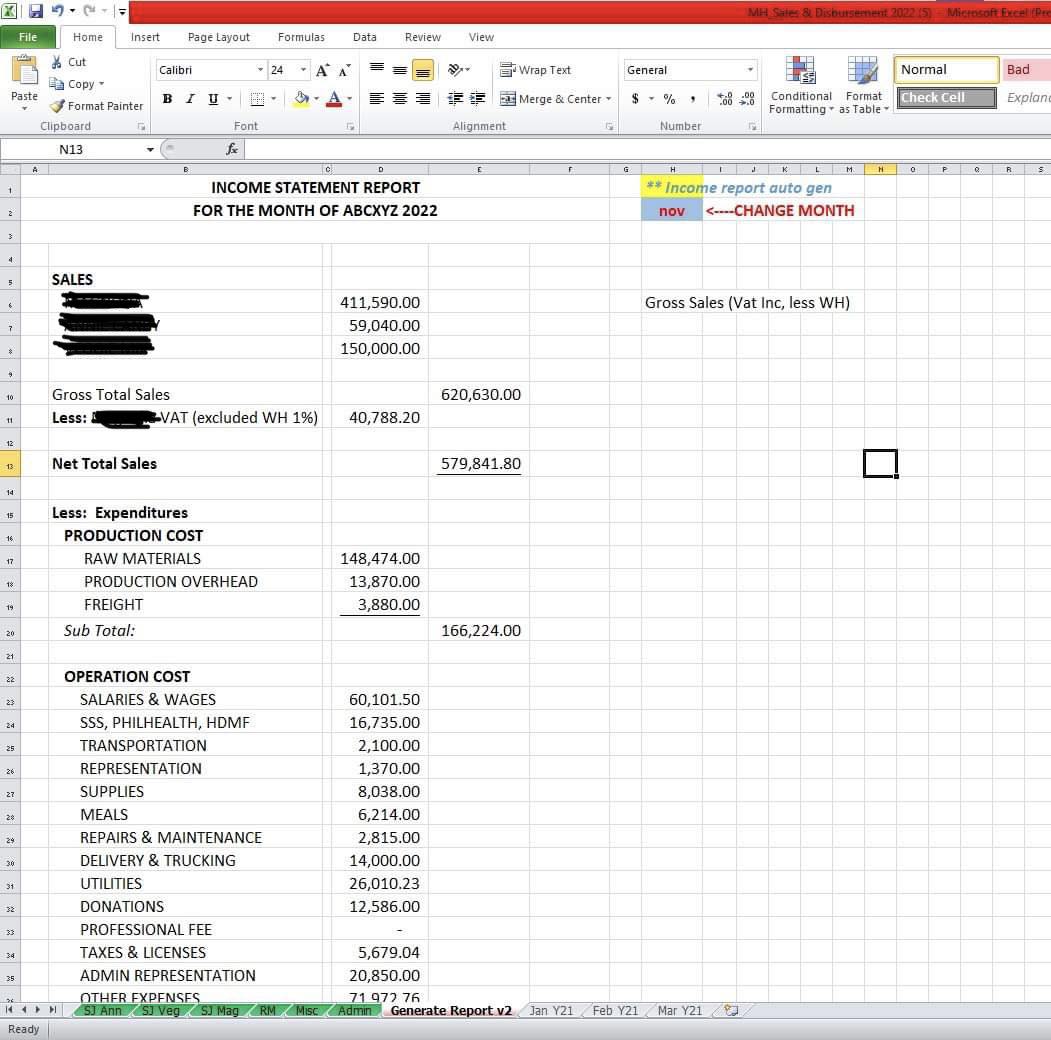Image resolution: width=1051 pixels, height=1040 pixels.
Task: Toggle Align Text Right
Action: (423, 99)
